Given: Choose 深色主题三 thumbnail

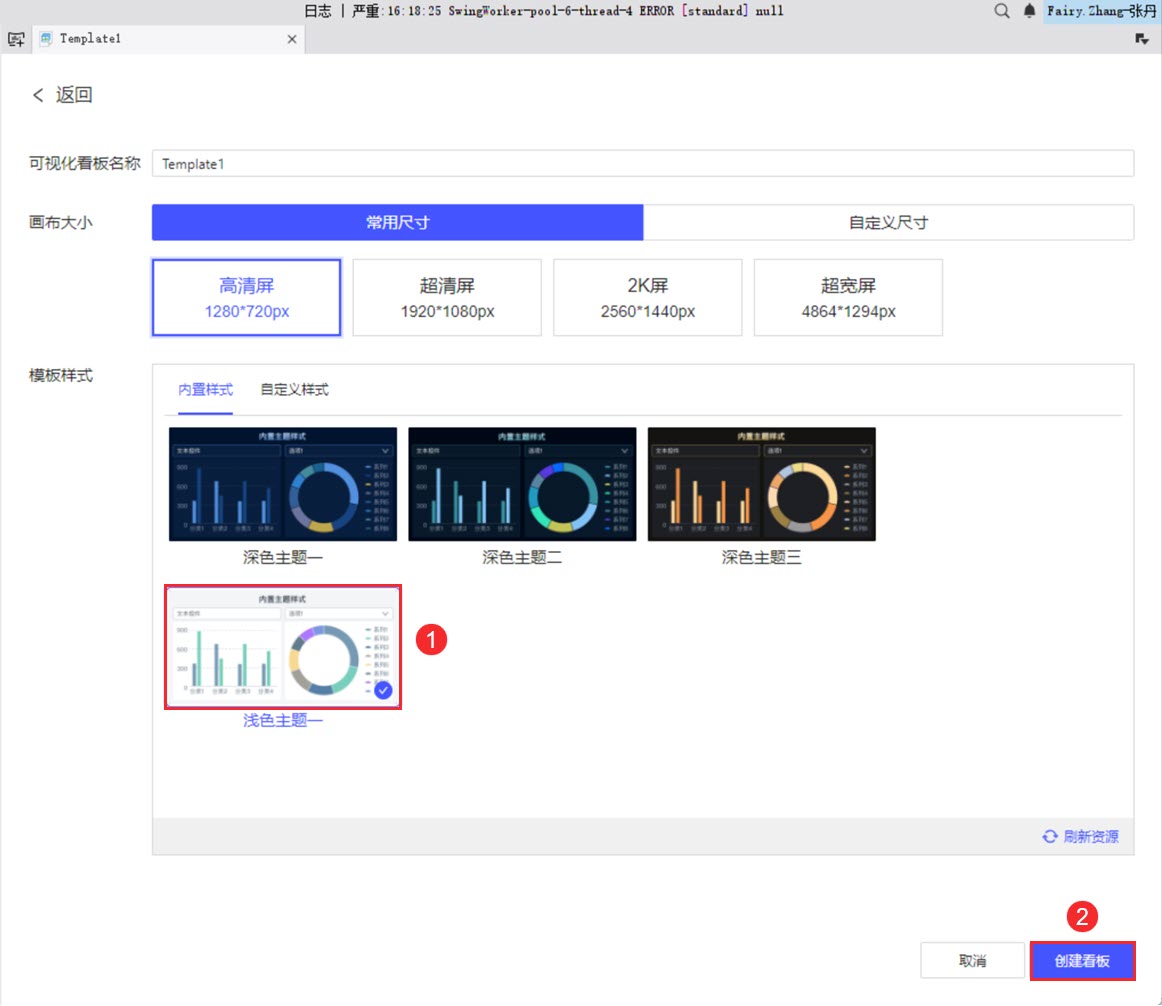Looking at the screenshot, I should 762,484.
